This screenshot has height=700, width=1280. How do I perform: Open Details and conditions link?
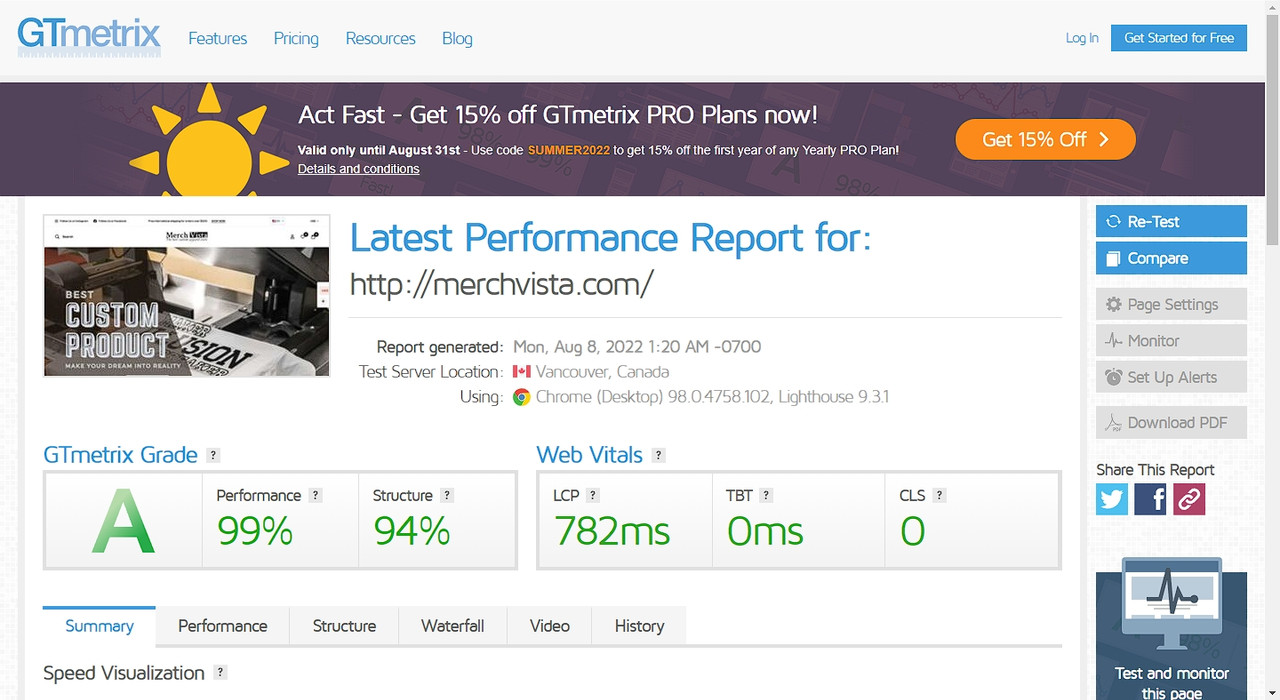358,169
